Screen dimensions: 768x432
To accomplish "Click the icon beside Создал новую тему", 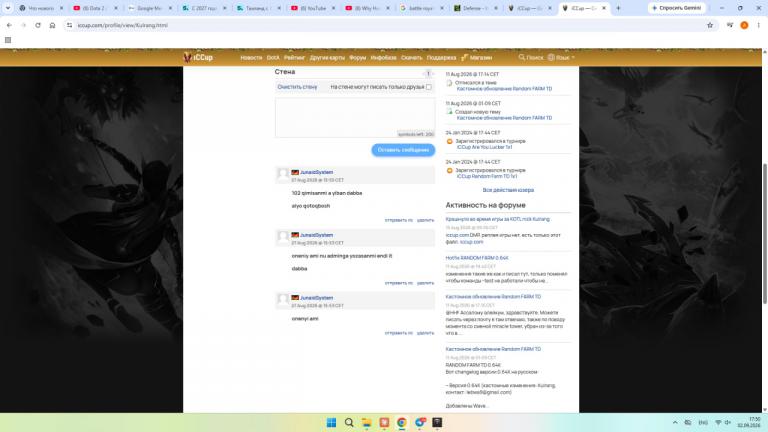I will (x=449, y=112).
